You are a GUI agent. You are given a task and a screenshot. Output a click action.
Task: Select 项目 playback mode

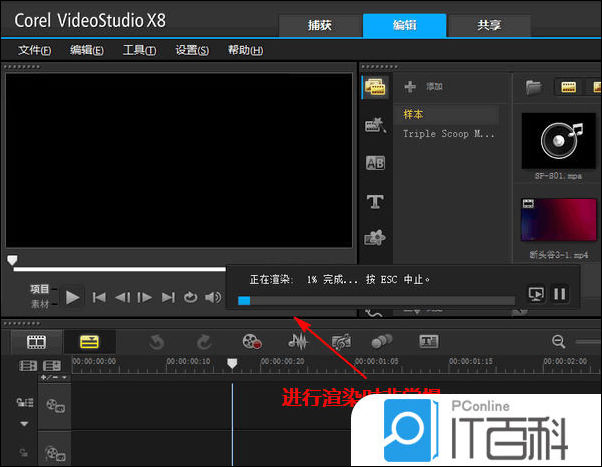point(40,289)
